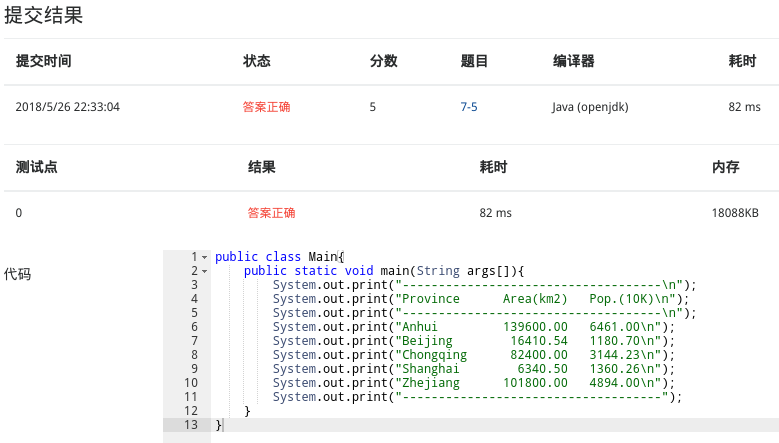Image resolution: width=779 pixels, height=443 pixels.
Task: Open the 7-5 problem link
Action: point(468,107)
